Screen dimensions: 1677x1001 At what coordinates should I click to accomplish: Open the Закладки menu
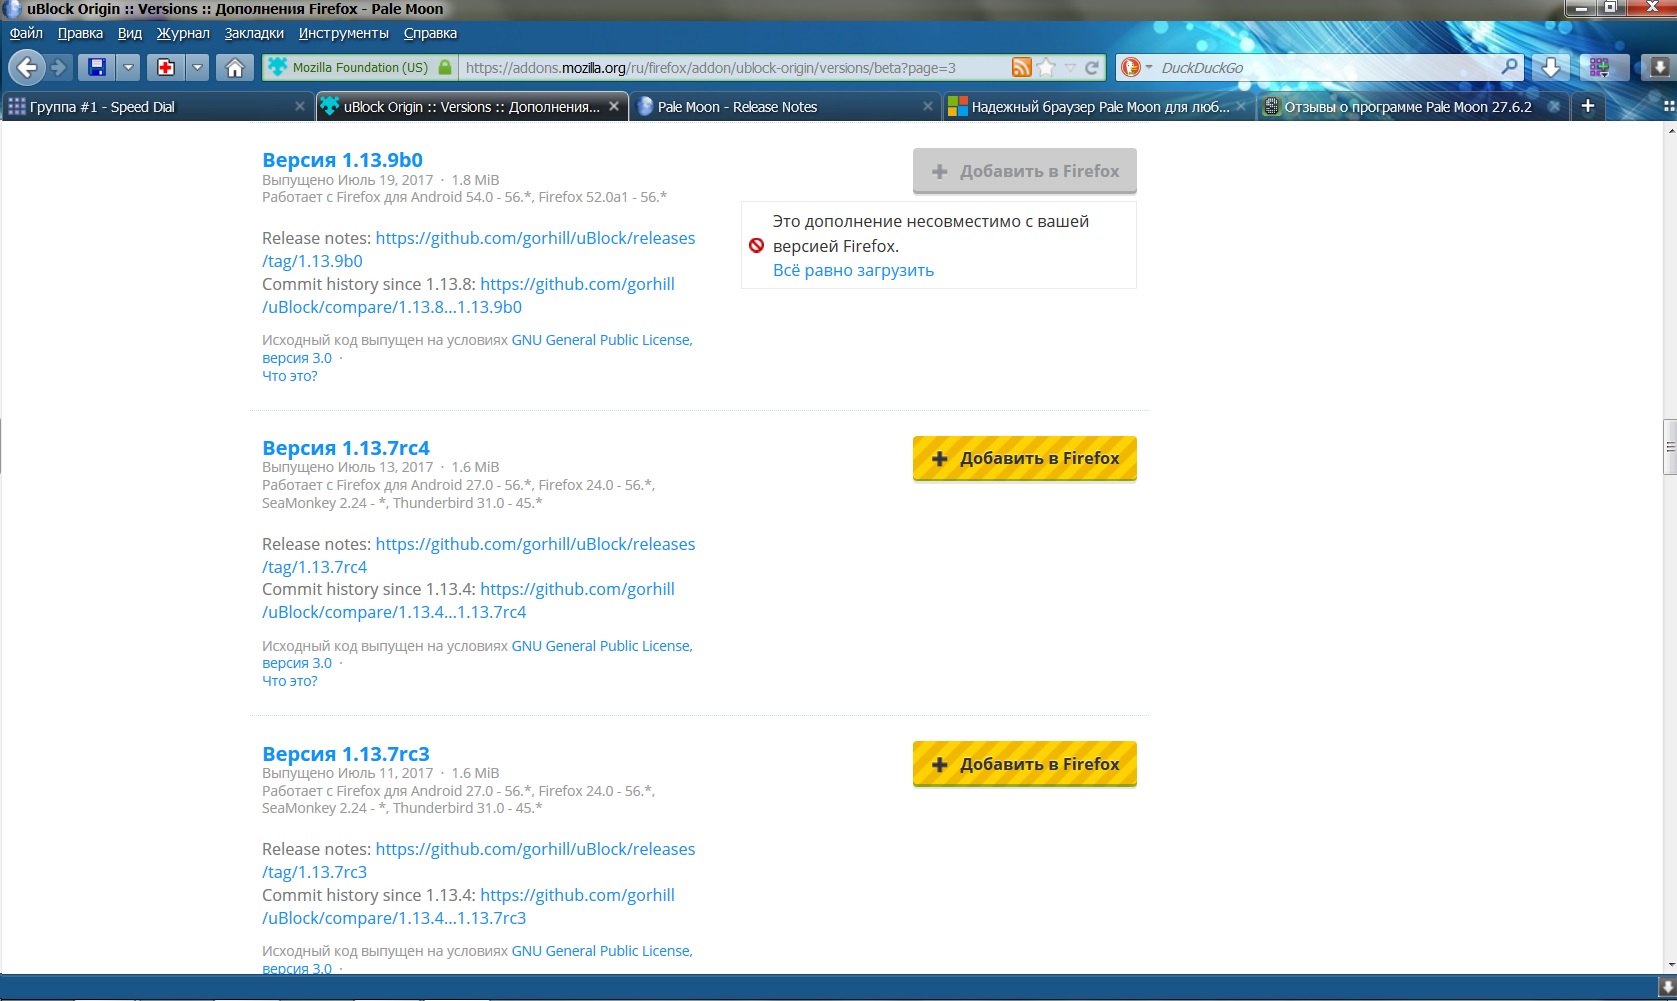coord(254,33)
